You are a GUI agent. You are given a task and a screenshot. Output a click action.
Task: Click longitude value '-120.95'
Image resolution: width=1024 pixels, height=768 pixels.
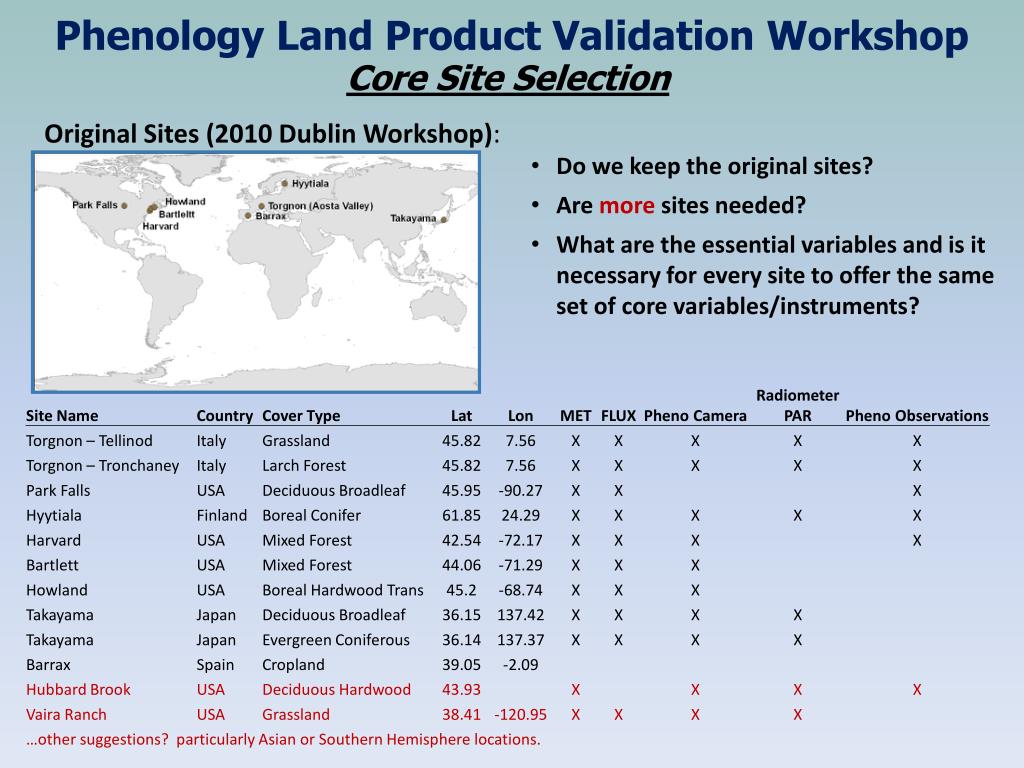coord(520,714)
